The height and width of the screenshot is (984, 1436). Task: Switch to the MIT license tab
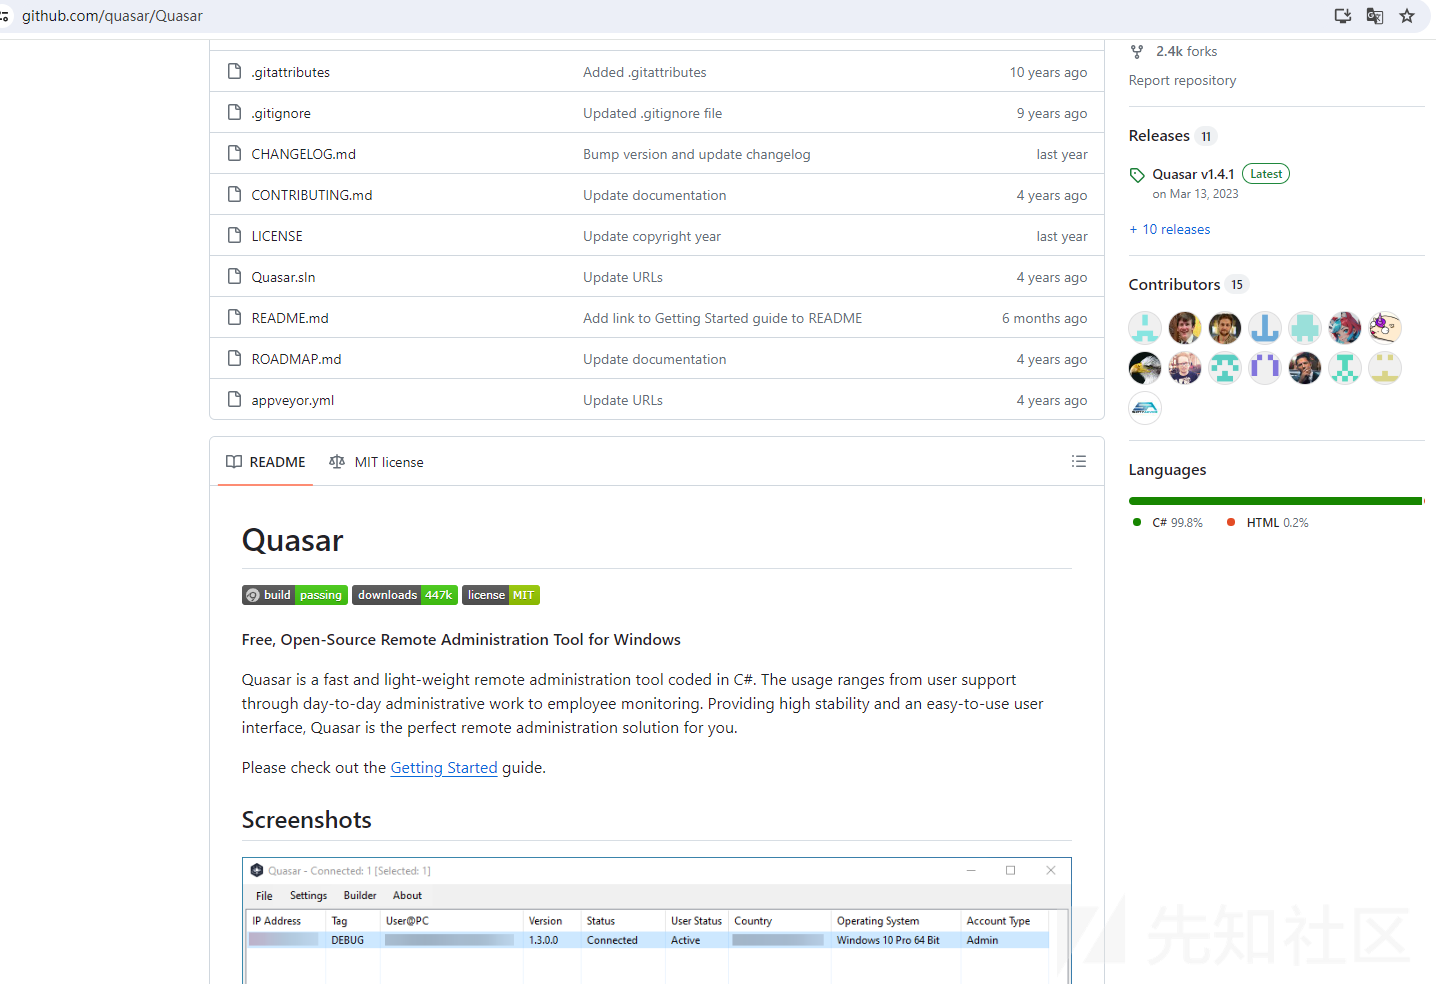click(377, 462)
